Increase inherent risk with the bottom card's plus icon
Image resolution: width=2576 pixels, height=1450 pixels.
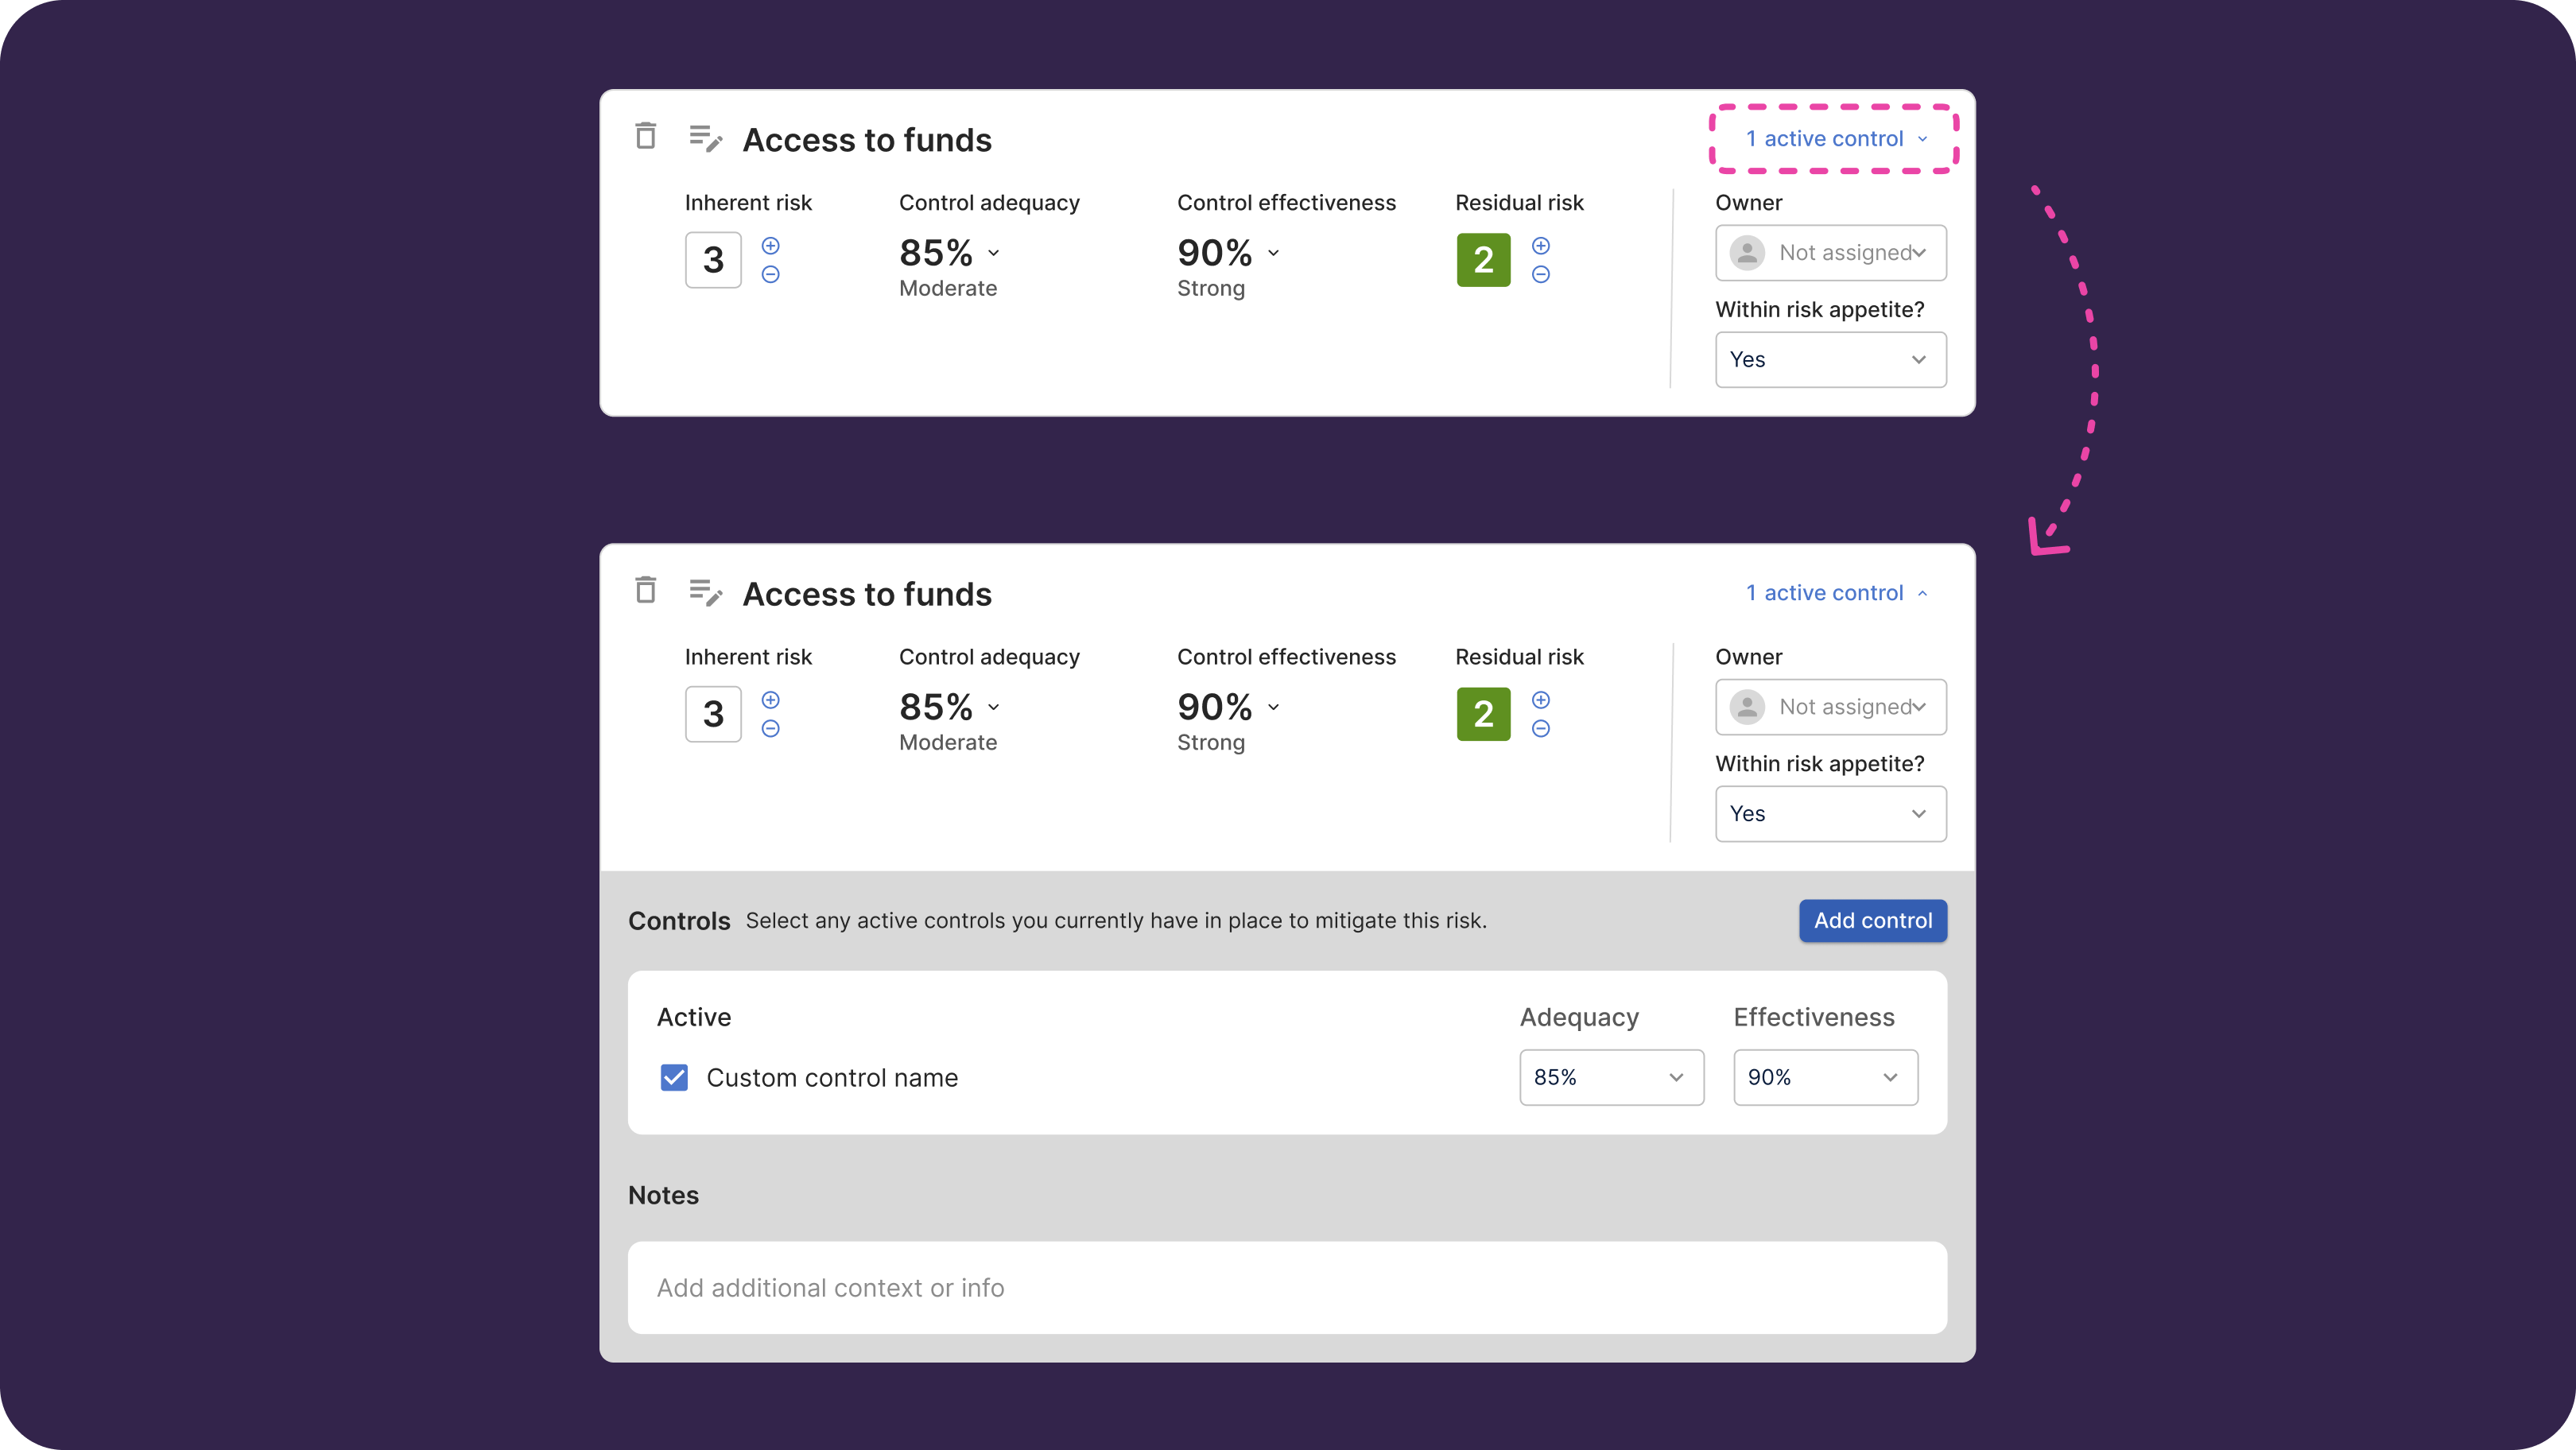pyautogui.click(x=770, y=700)
